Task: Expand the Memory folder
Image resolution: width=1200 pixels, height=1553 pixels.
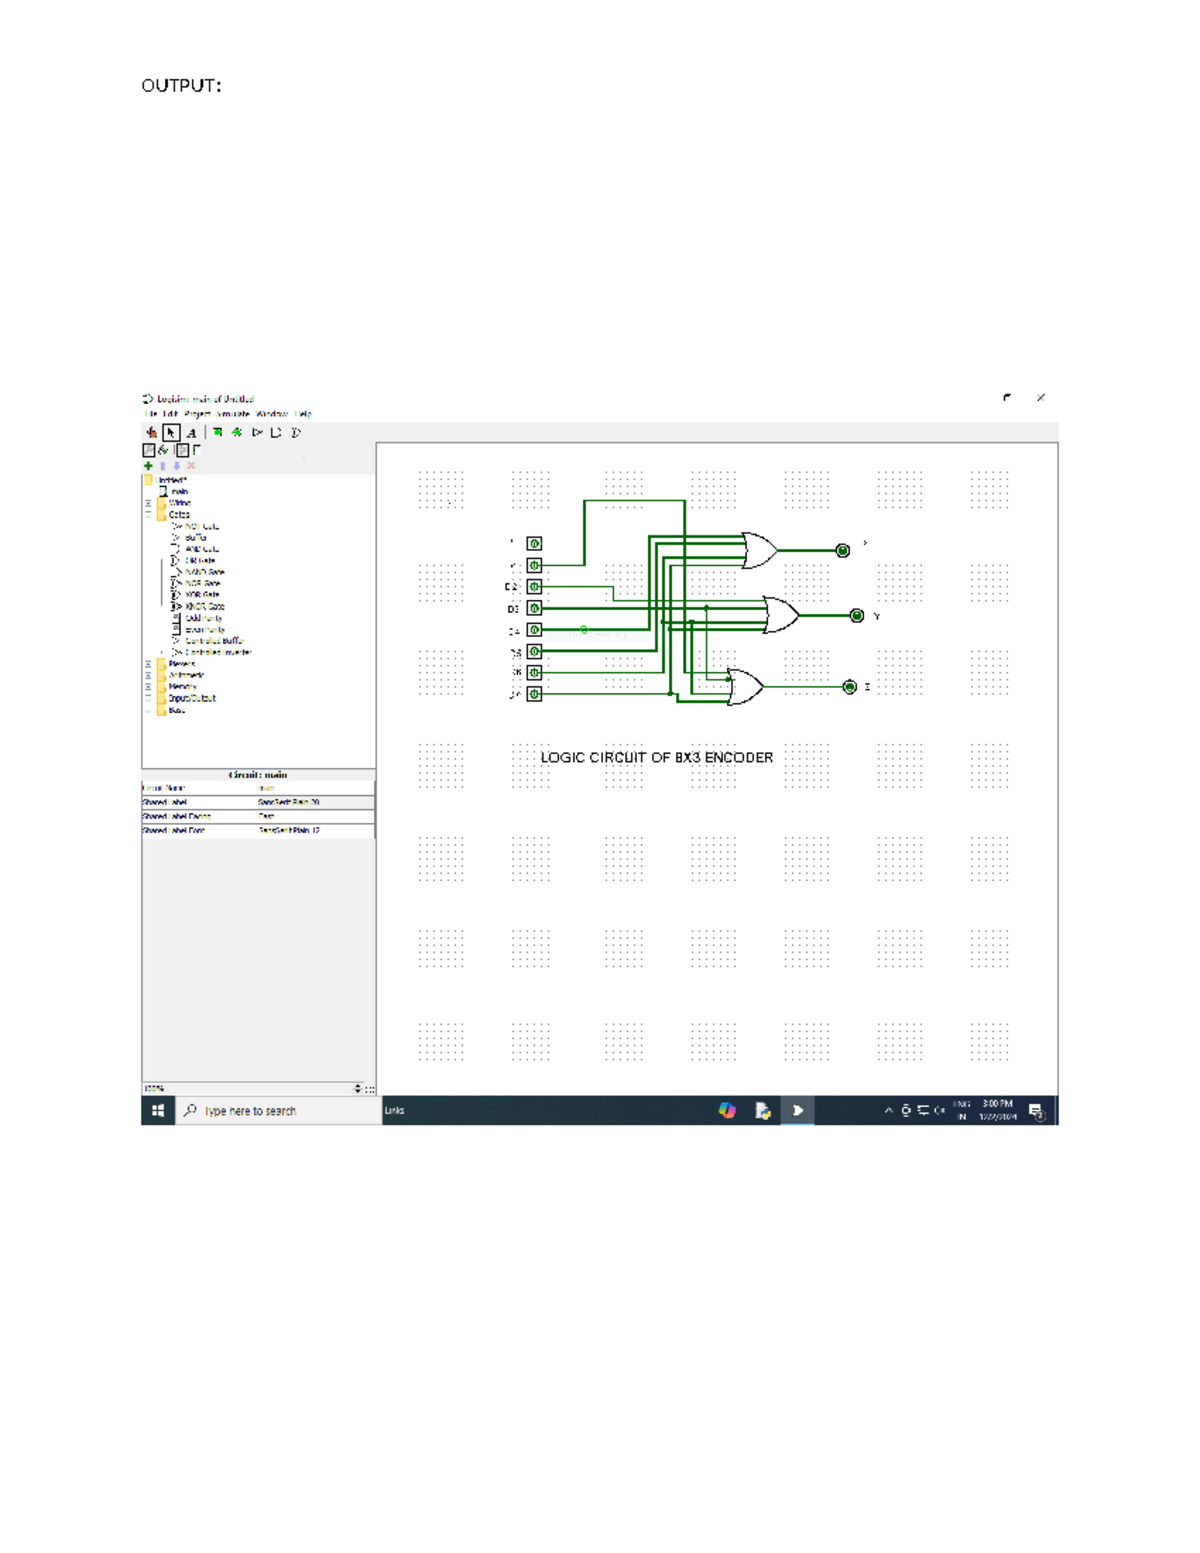Action: tap(147, 686)
